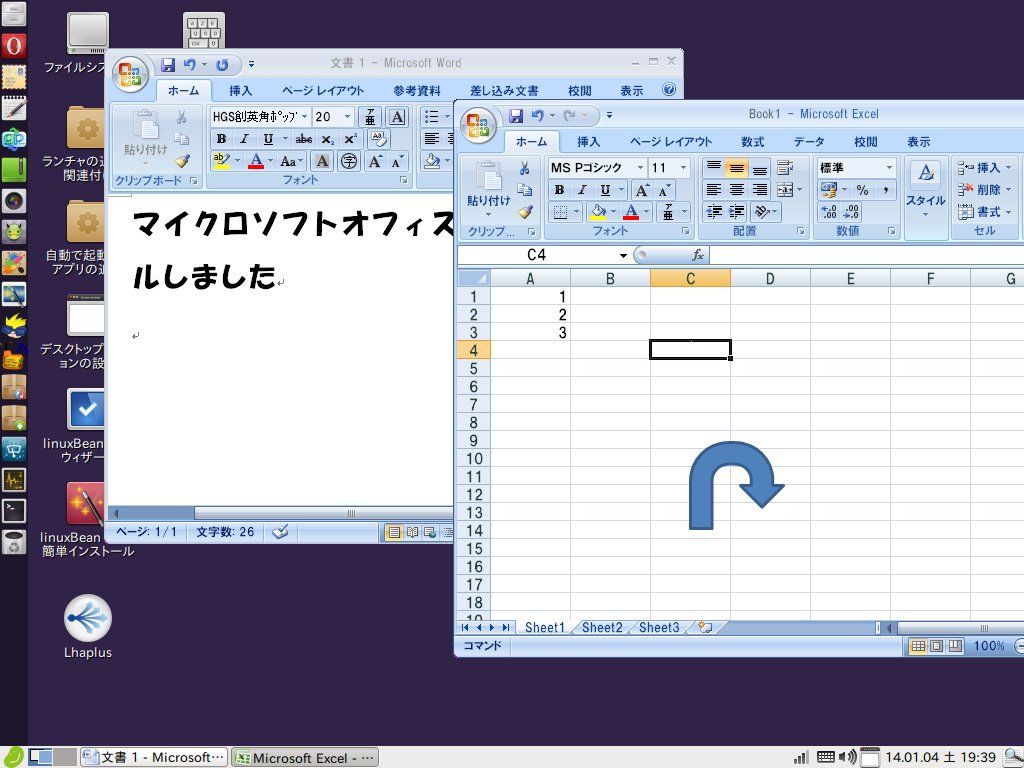Increase indent in Excel alignment group

point(737,212)
